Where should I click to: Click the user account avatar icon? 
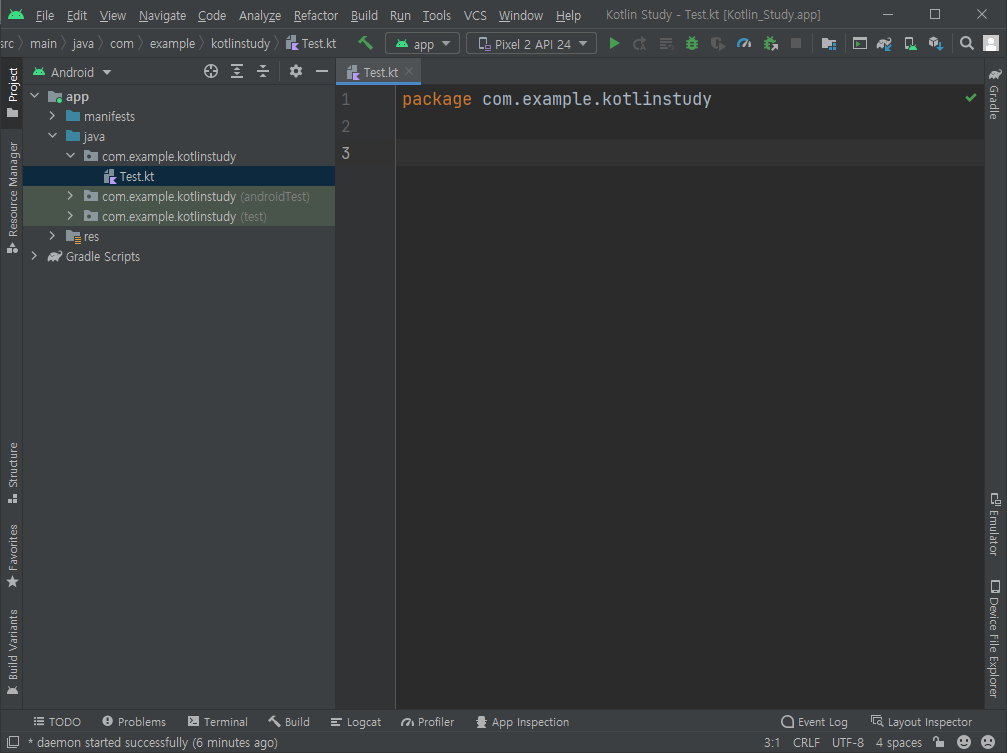point(991,43)
